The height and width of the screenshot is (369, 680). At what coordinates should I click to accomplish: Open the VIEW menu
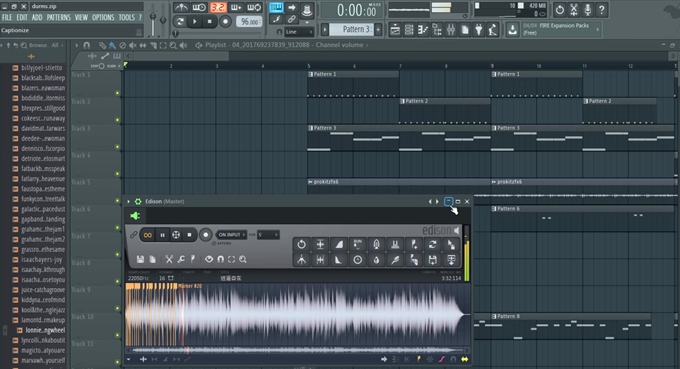[x=81, y=17]
